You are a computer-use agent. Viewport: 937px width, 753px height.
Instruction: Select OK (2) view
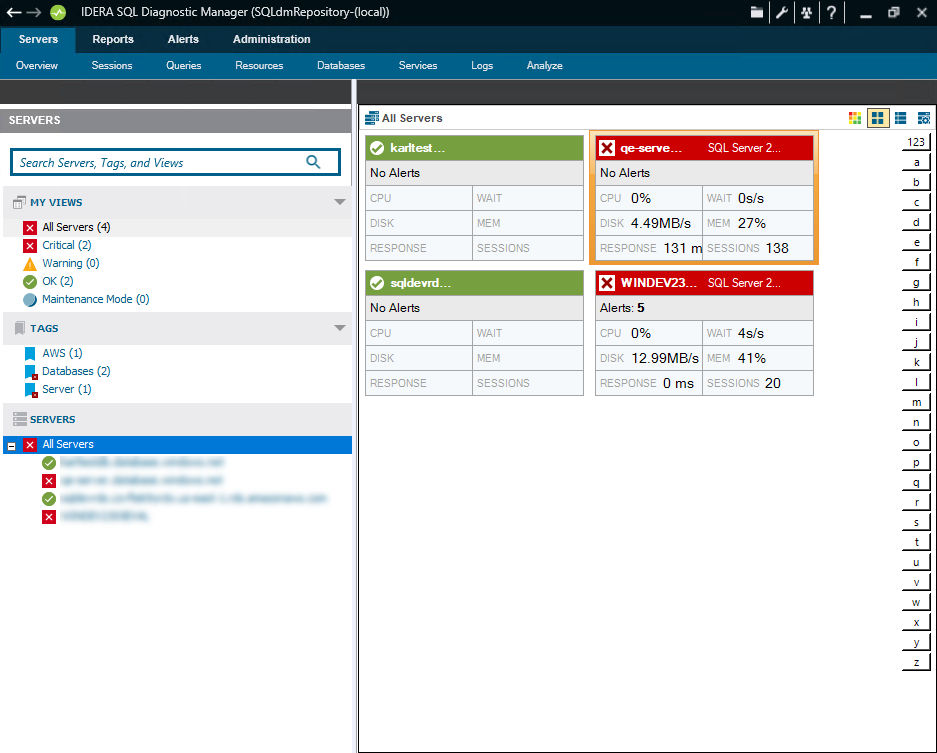pyautogui.click(x=57, y=281)
